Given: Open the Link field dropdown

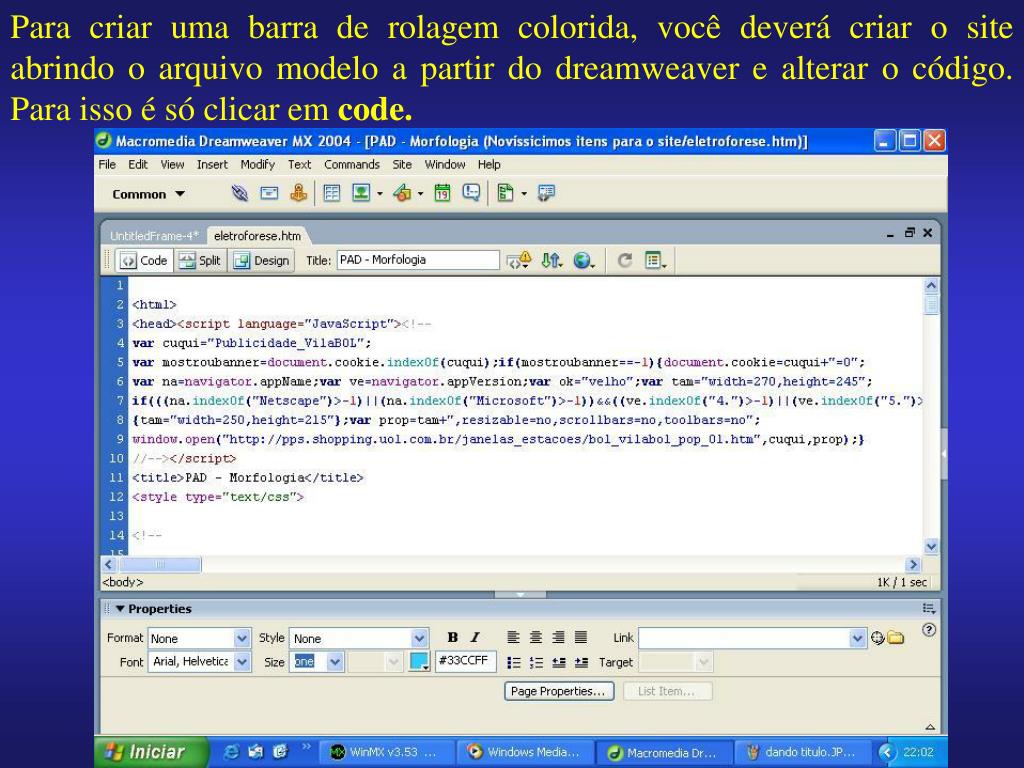Looking at the screenshot, I should (857, 638).
